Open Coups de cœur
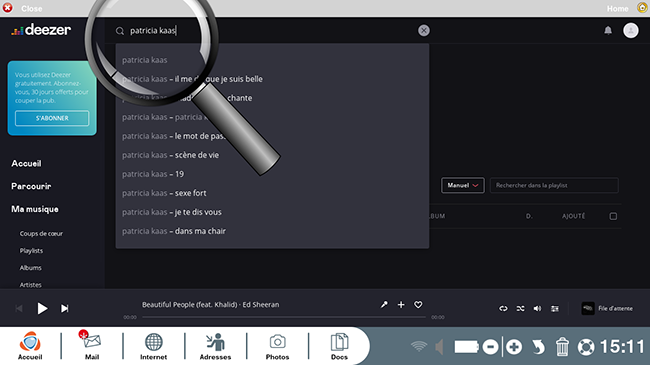Screen dimensions: 650x365 tap(41, 234)
